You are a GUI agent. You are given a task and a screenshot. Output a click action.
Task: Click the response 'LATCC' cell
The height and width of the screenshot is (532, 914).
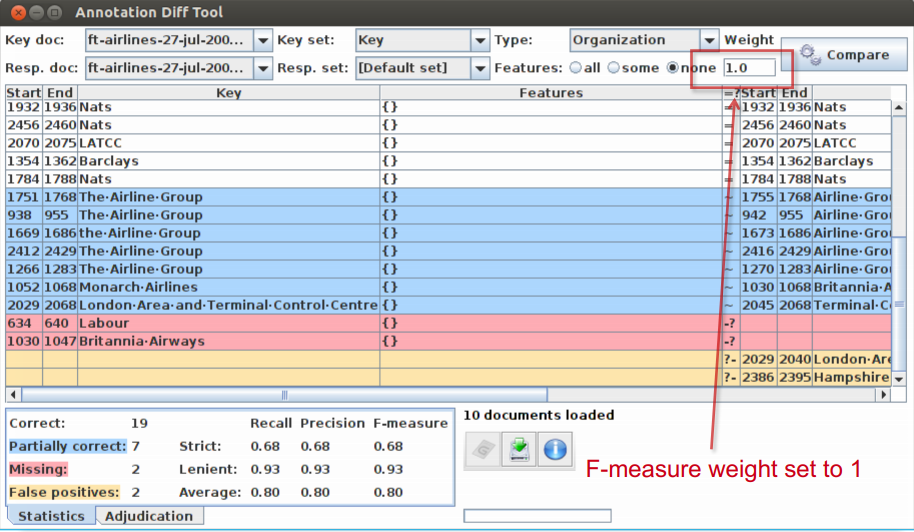coord(852,143)
